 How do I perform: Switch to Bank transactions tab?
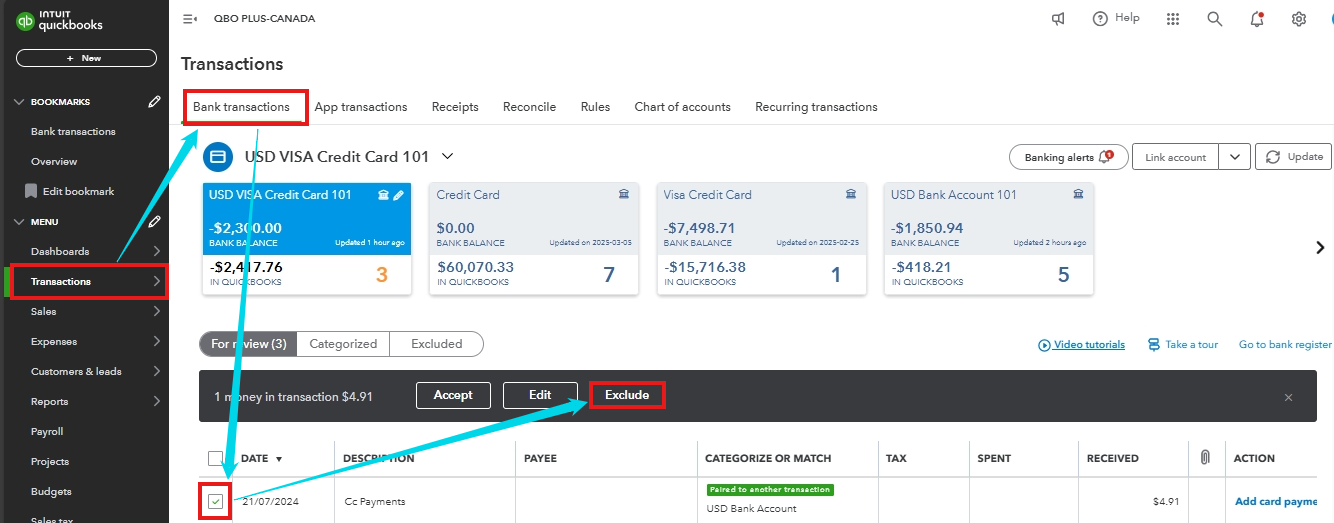(x=241, y=107)
